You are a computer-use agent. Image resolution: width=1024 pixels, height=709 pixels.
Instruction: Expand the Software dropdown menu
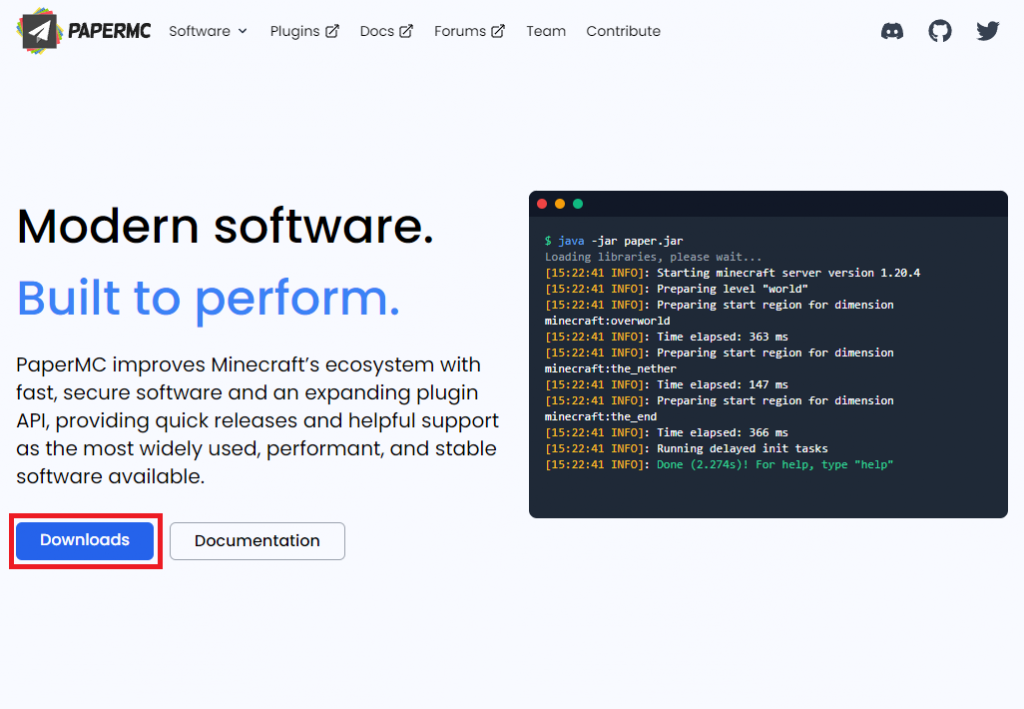207,31
